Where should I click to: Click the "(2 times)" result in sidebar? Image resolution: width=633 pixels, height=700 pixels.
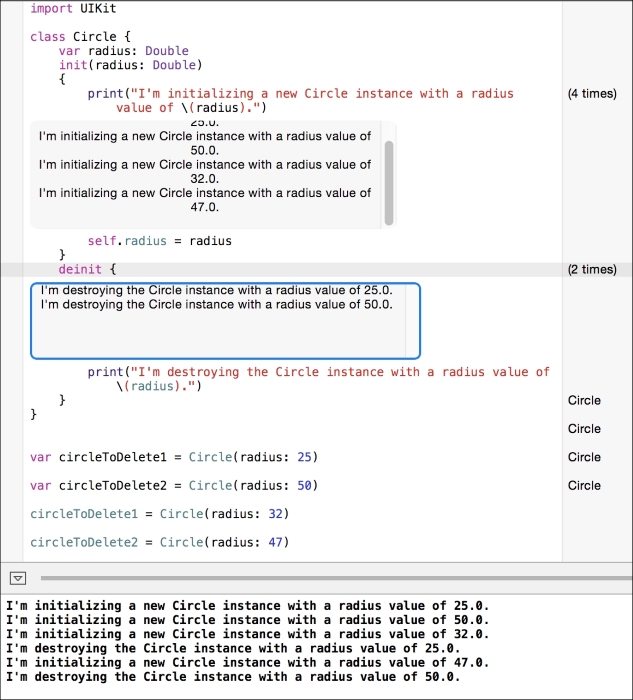click(x=592, y=270)
